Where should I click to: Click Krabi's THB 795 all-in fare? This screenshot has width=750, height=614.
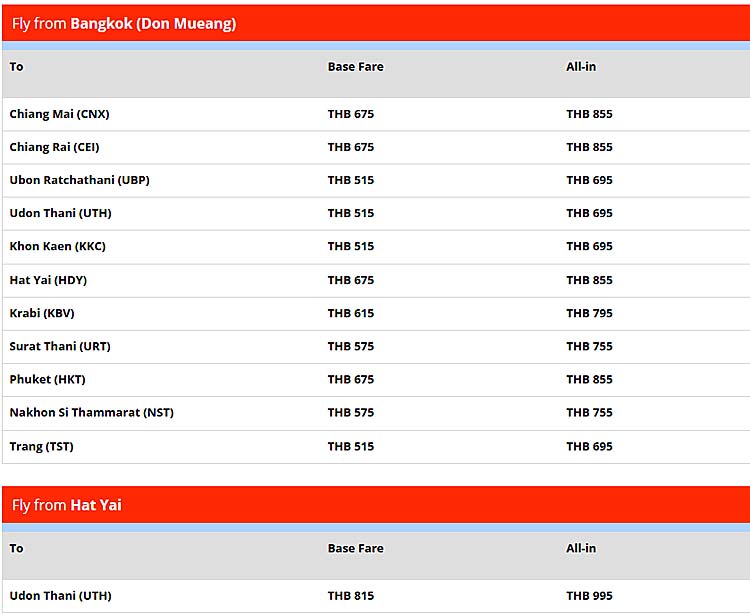coord(589,313)
